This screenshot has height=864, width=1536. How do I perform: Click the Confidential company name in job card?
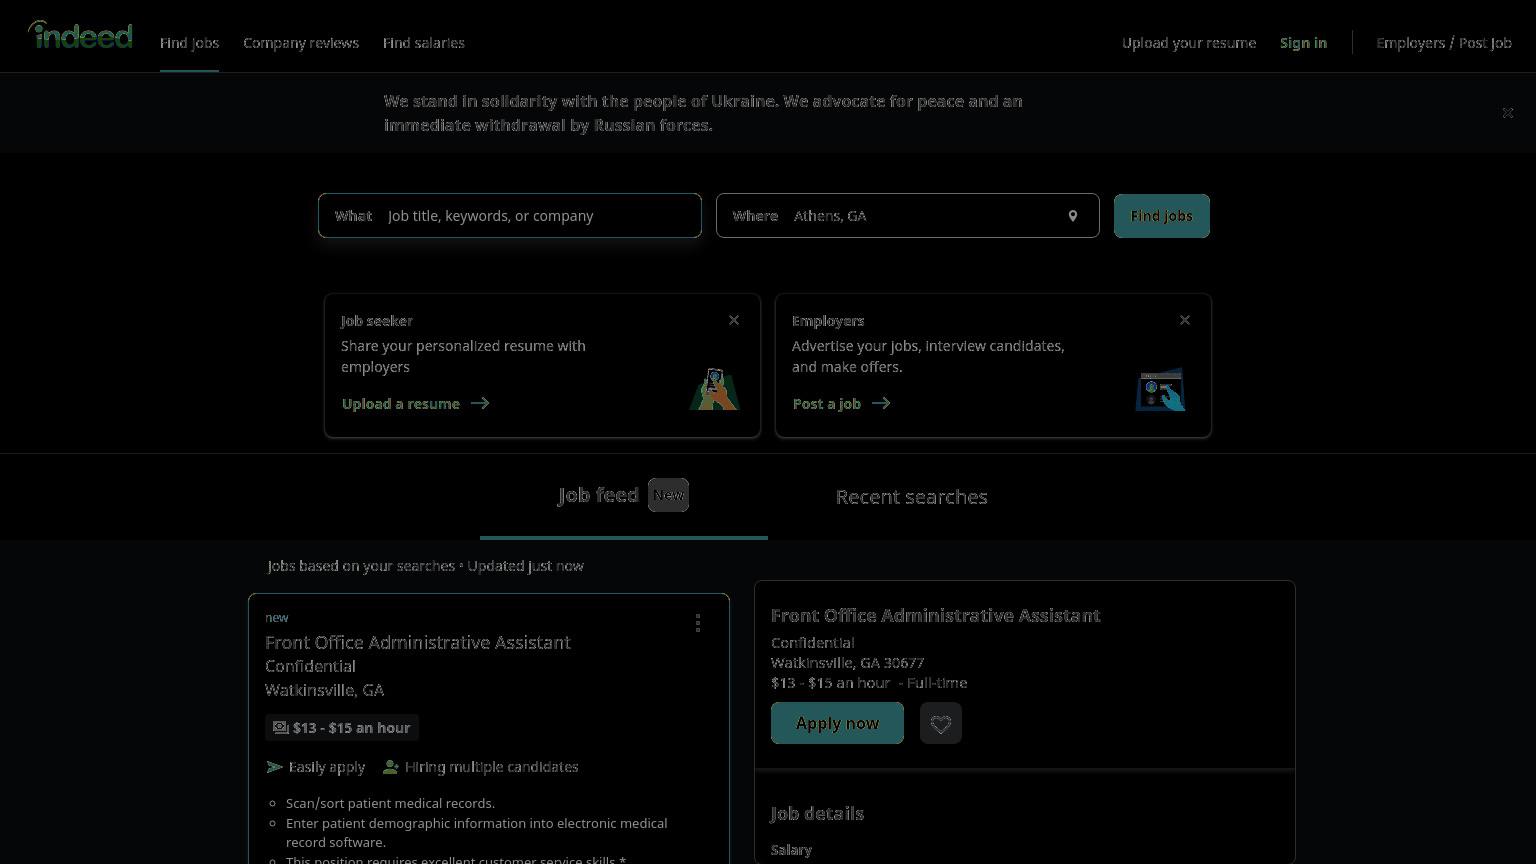pos(310,666)
